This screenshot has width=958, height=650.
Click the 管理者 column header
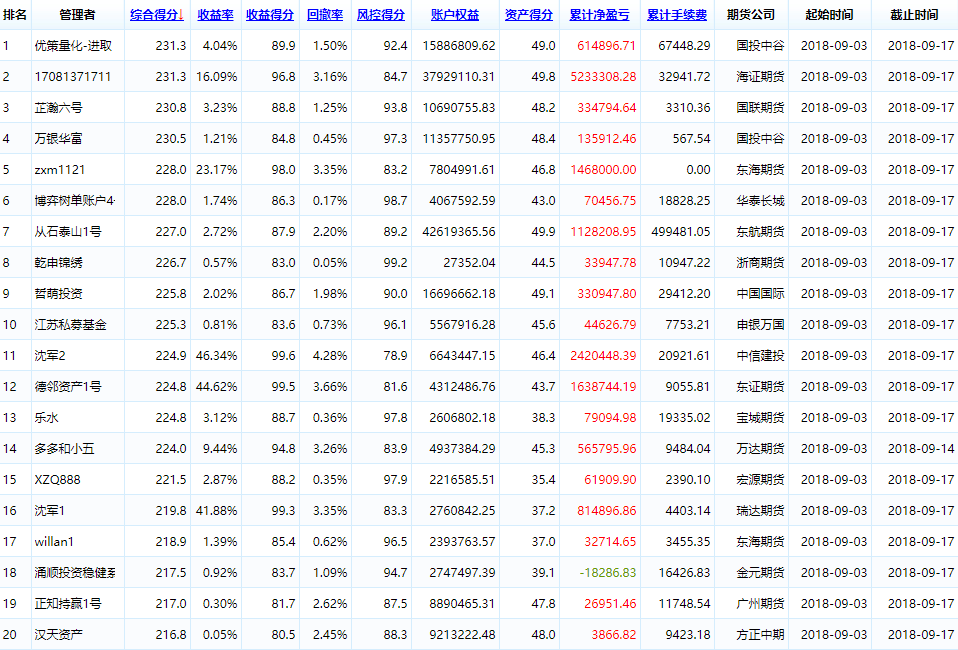(x=77, y=15)
